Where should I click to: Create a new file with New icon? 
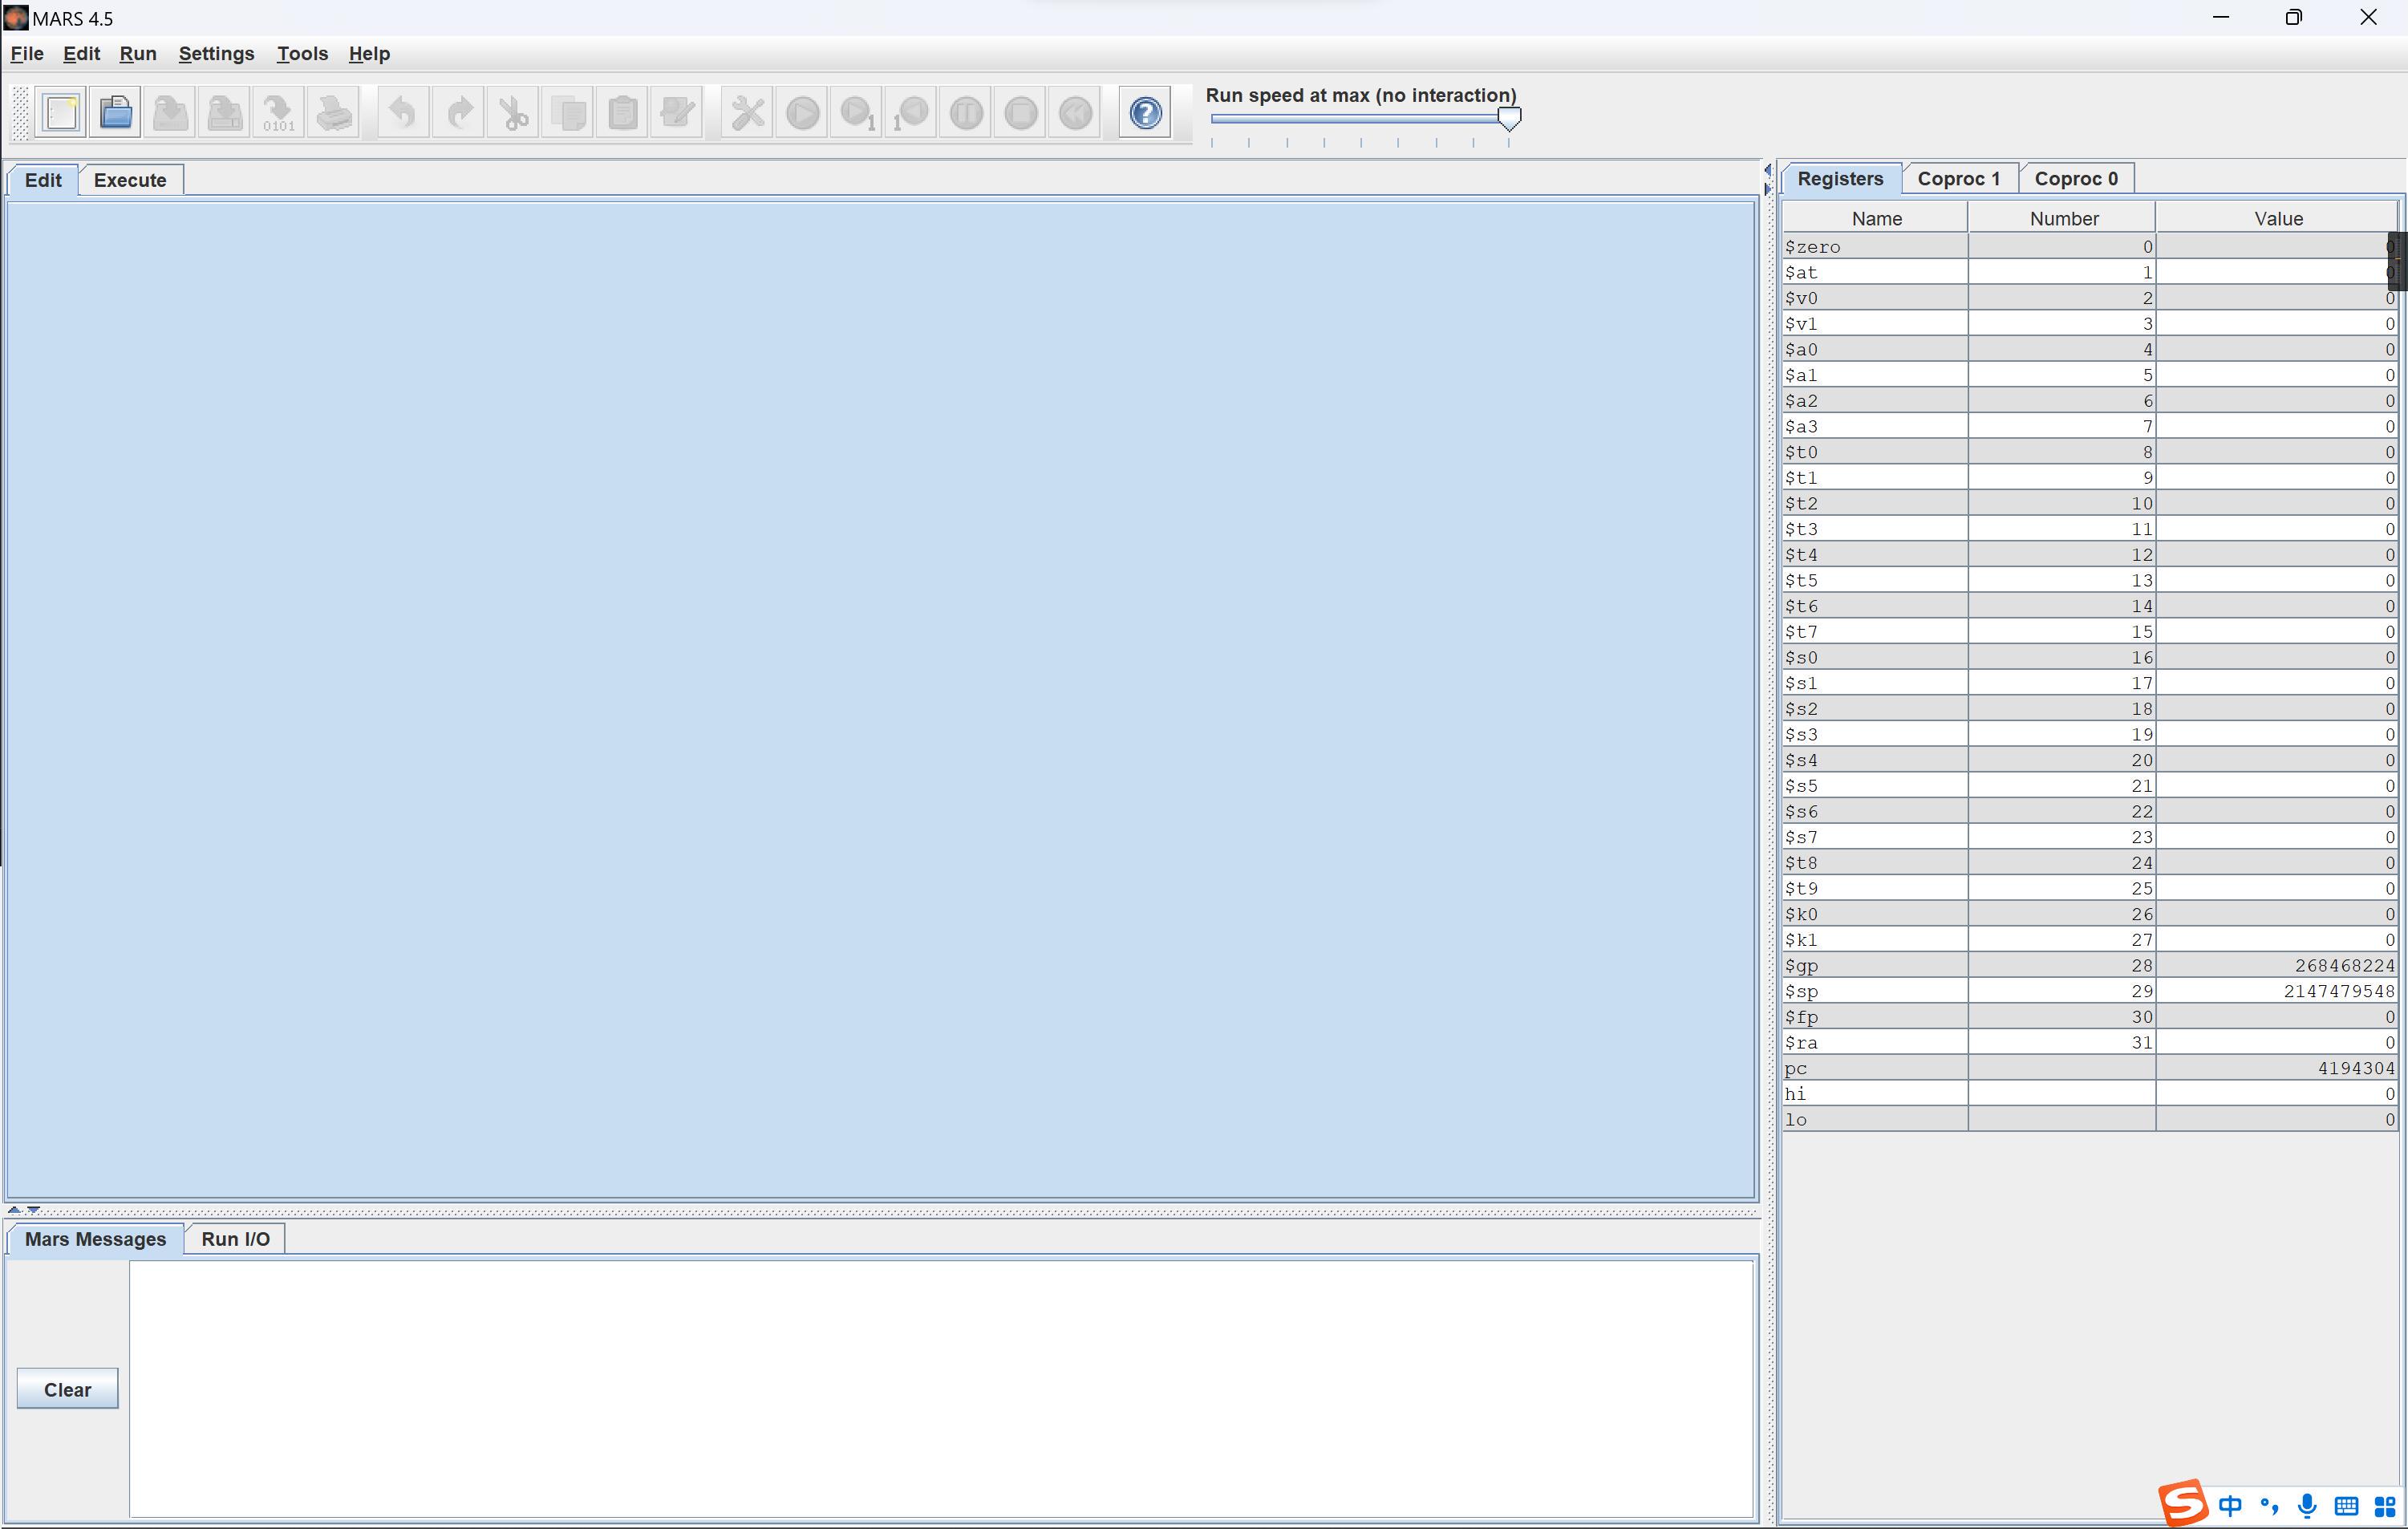tap(61, 113)
